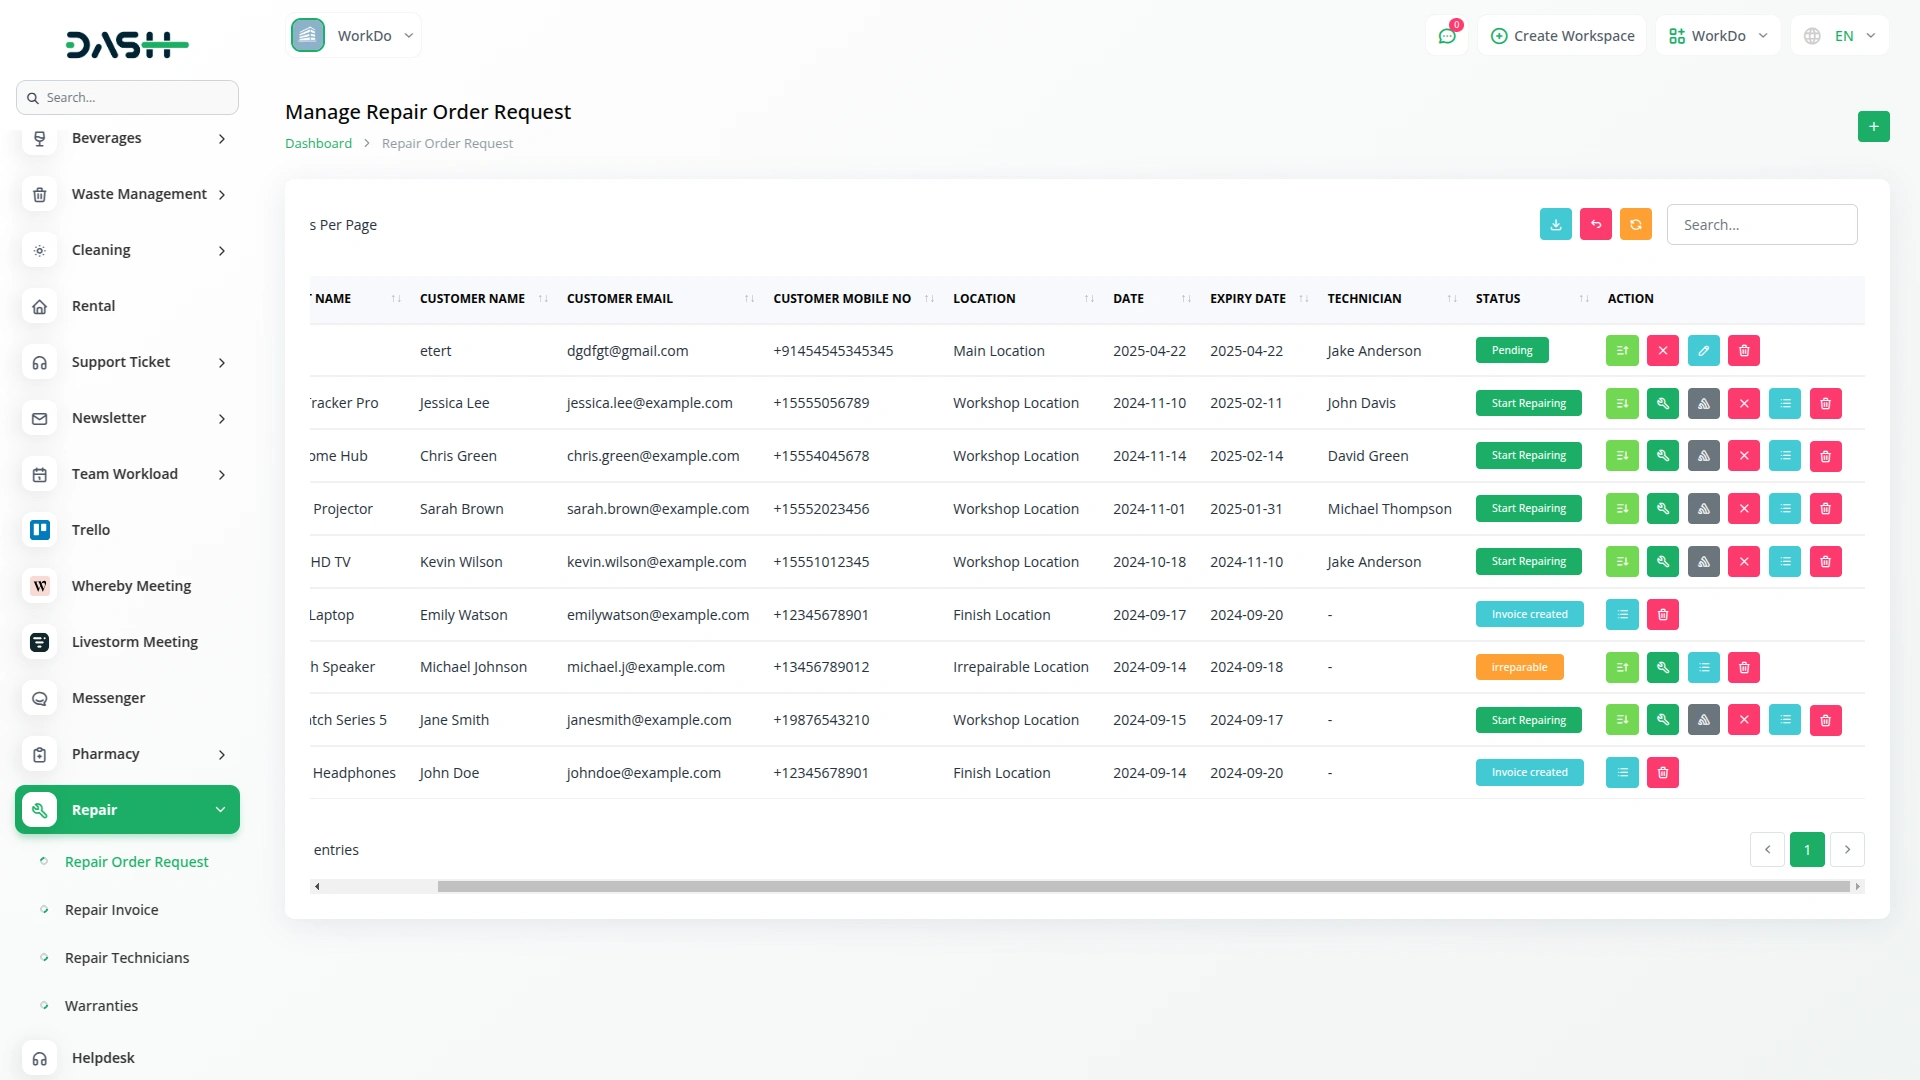This screenshot has height=1080, width=1920.
Task: Click the teal list details icon for Emily Watson's row
Action: pos(1622,614)
